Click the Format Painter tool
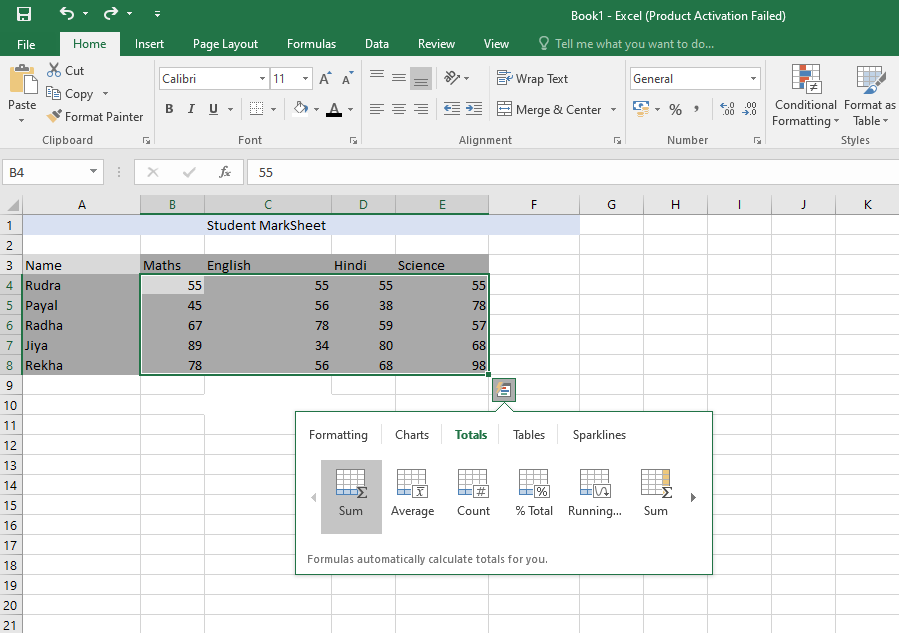899x633 pixels. (95, 117)
